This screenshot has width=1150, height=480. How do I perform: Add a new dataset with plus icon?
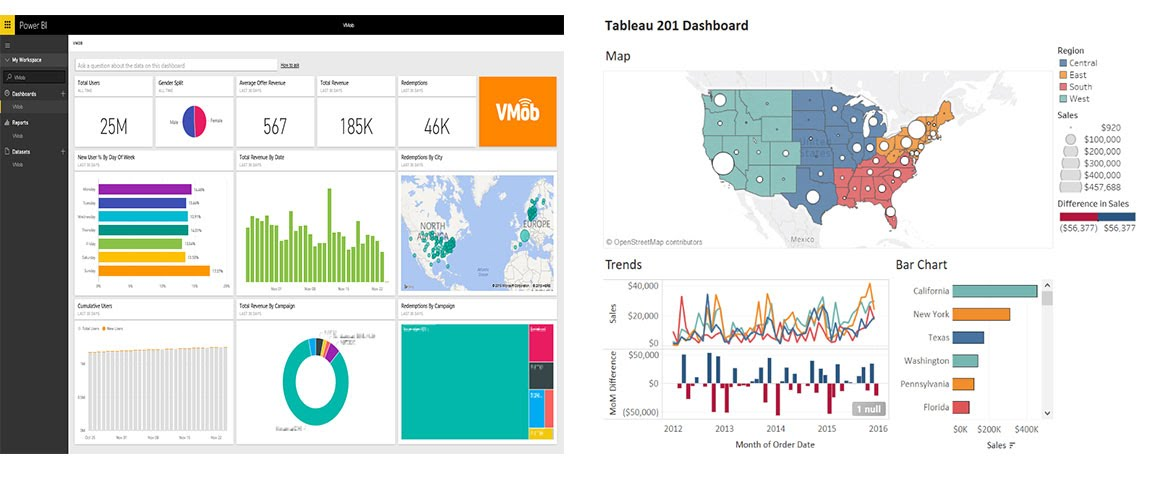(x=62, y=151)
